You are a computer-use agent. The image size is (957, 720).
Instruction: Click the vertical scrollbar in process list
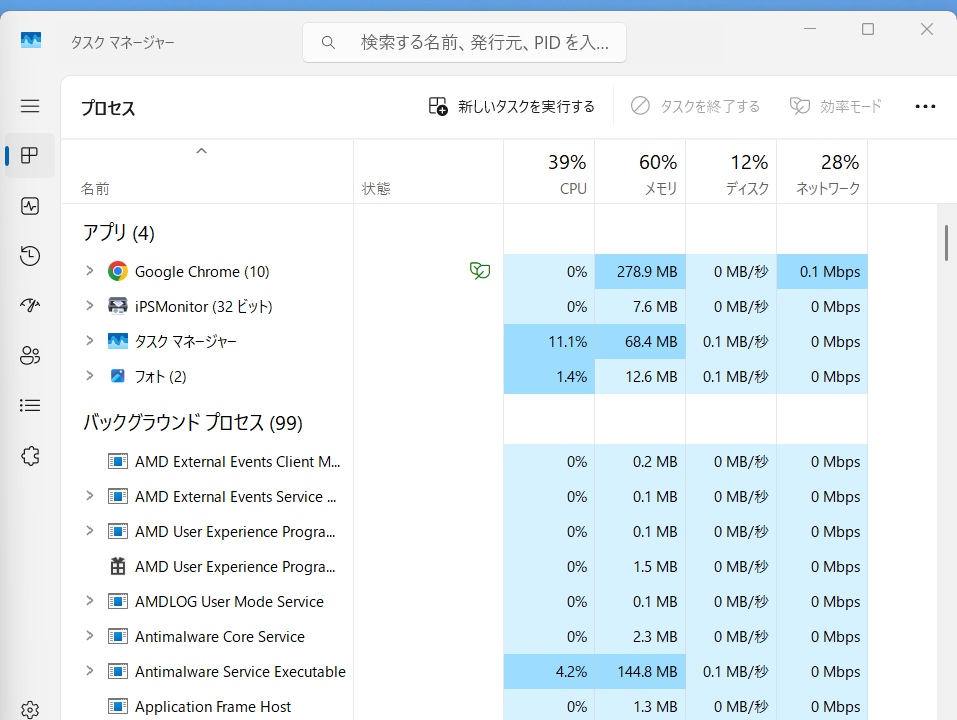946,243
